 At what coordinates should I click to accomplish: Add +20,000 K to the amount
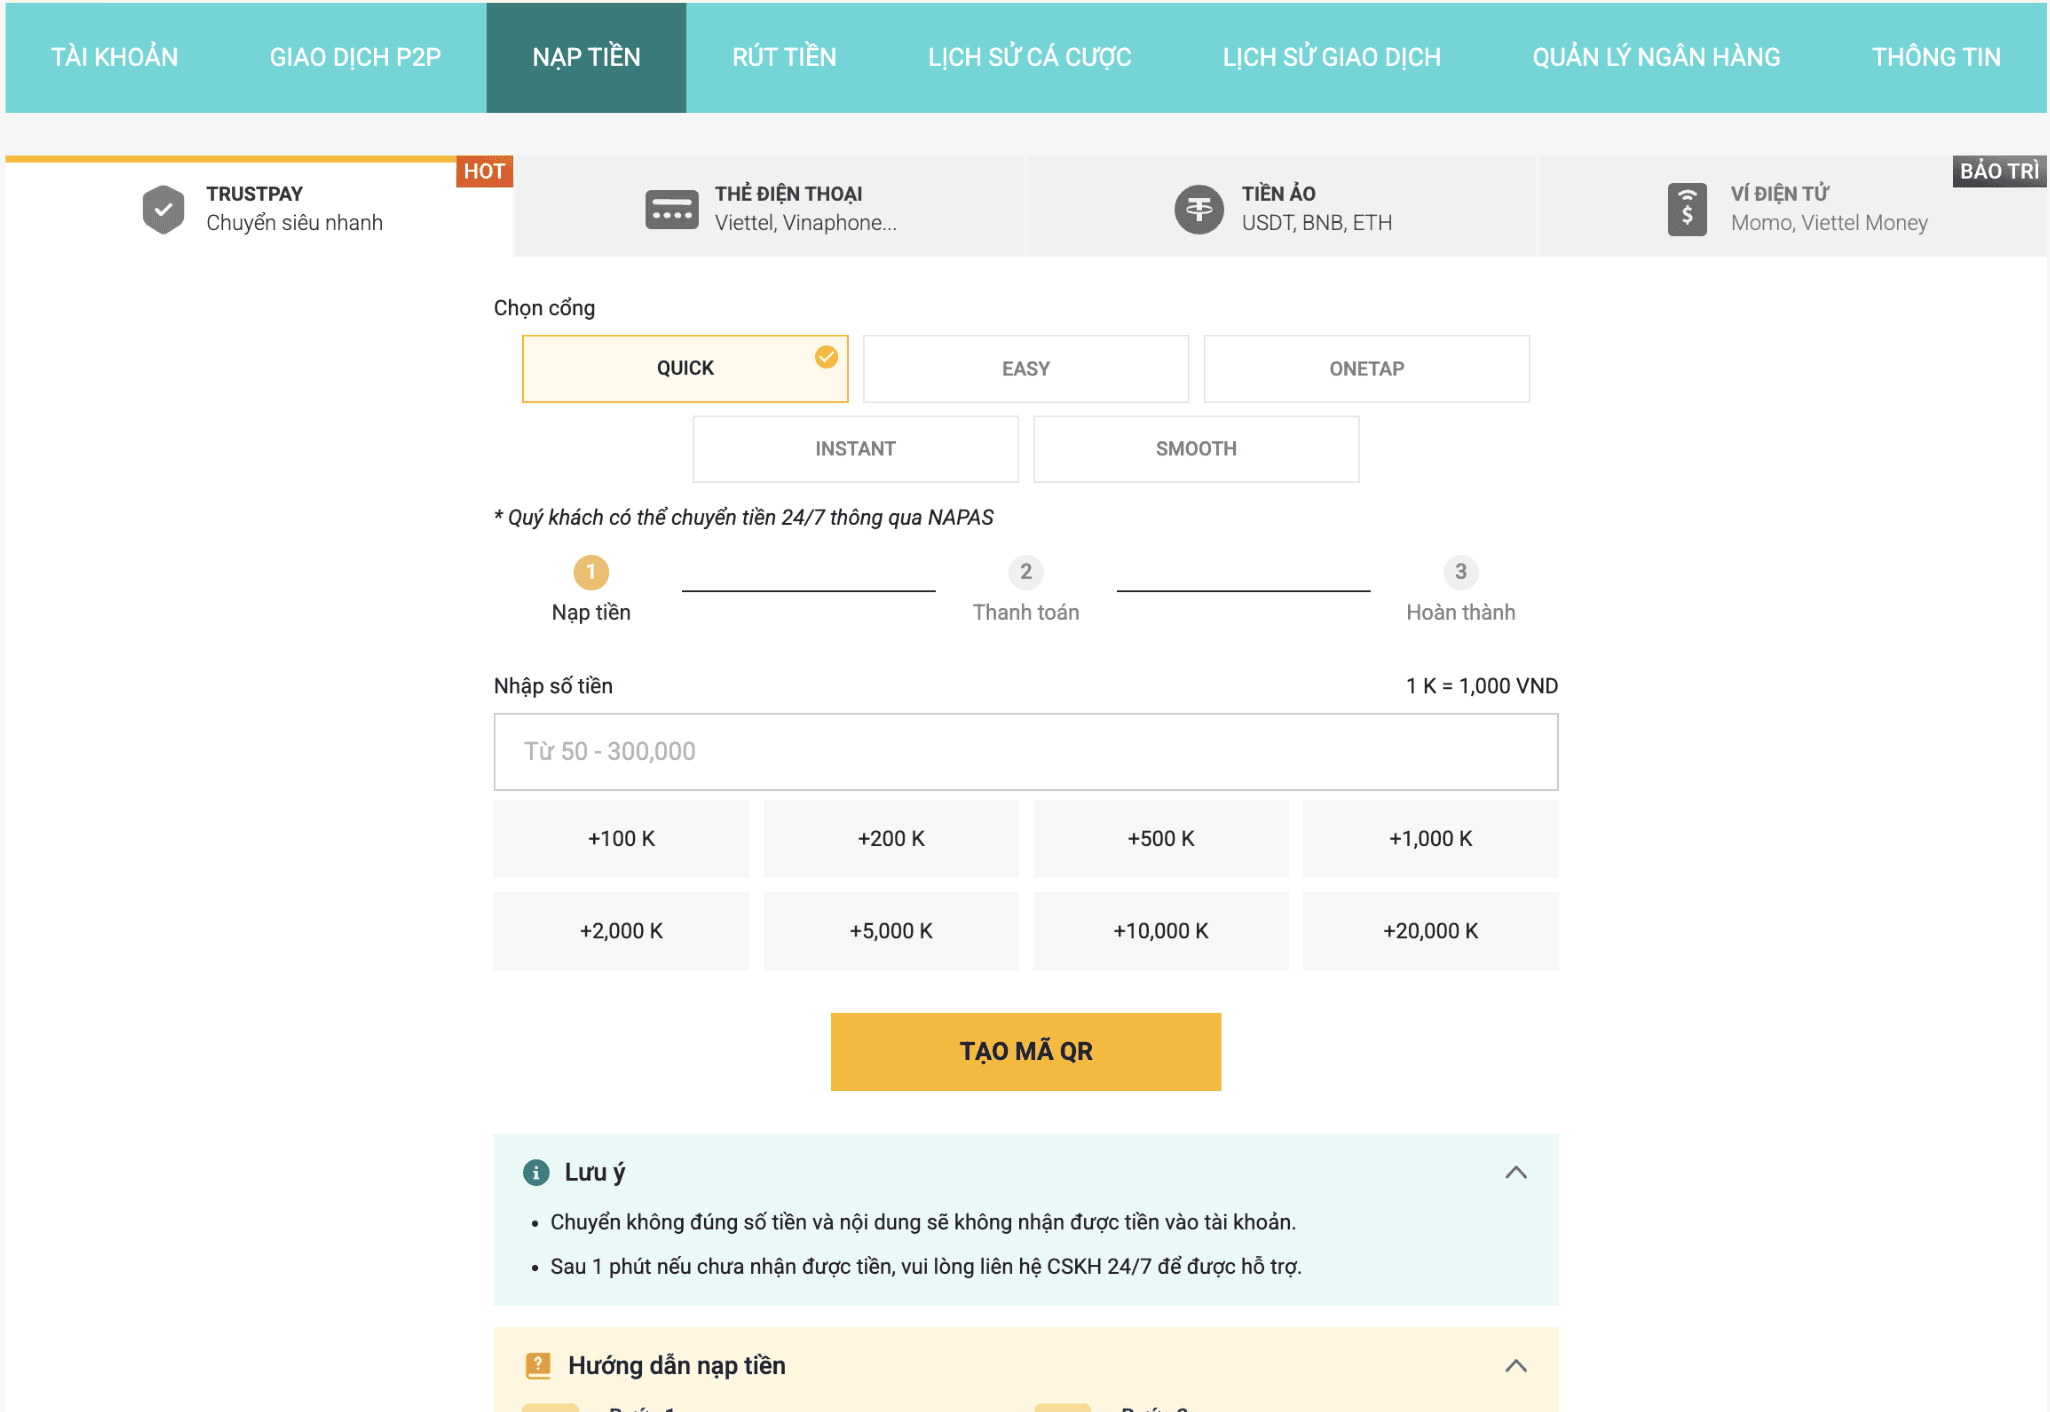[x=1431, y=931]
